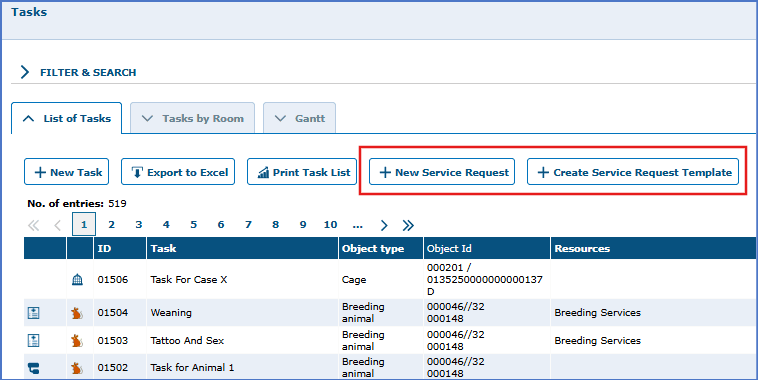Go to page 8
This screenshot has height=380, width=758.
(x=276, y=225)
